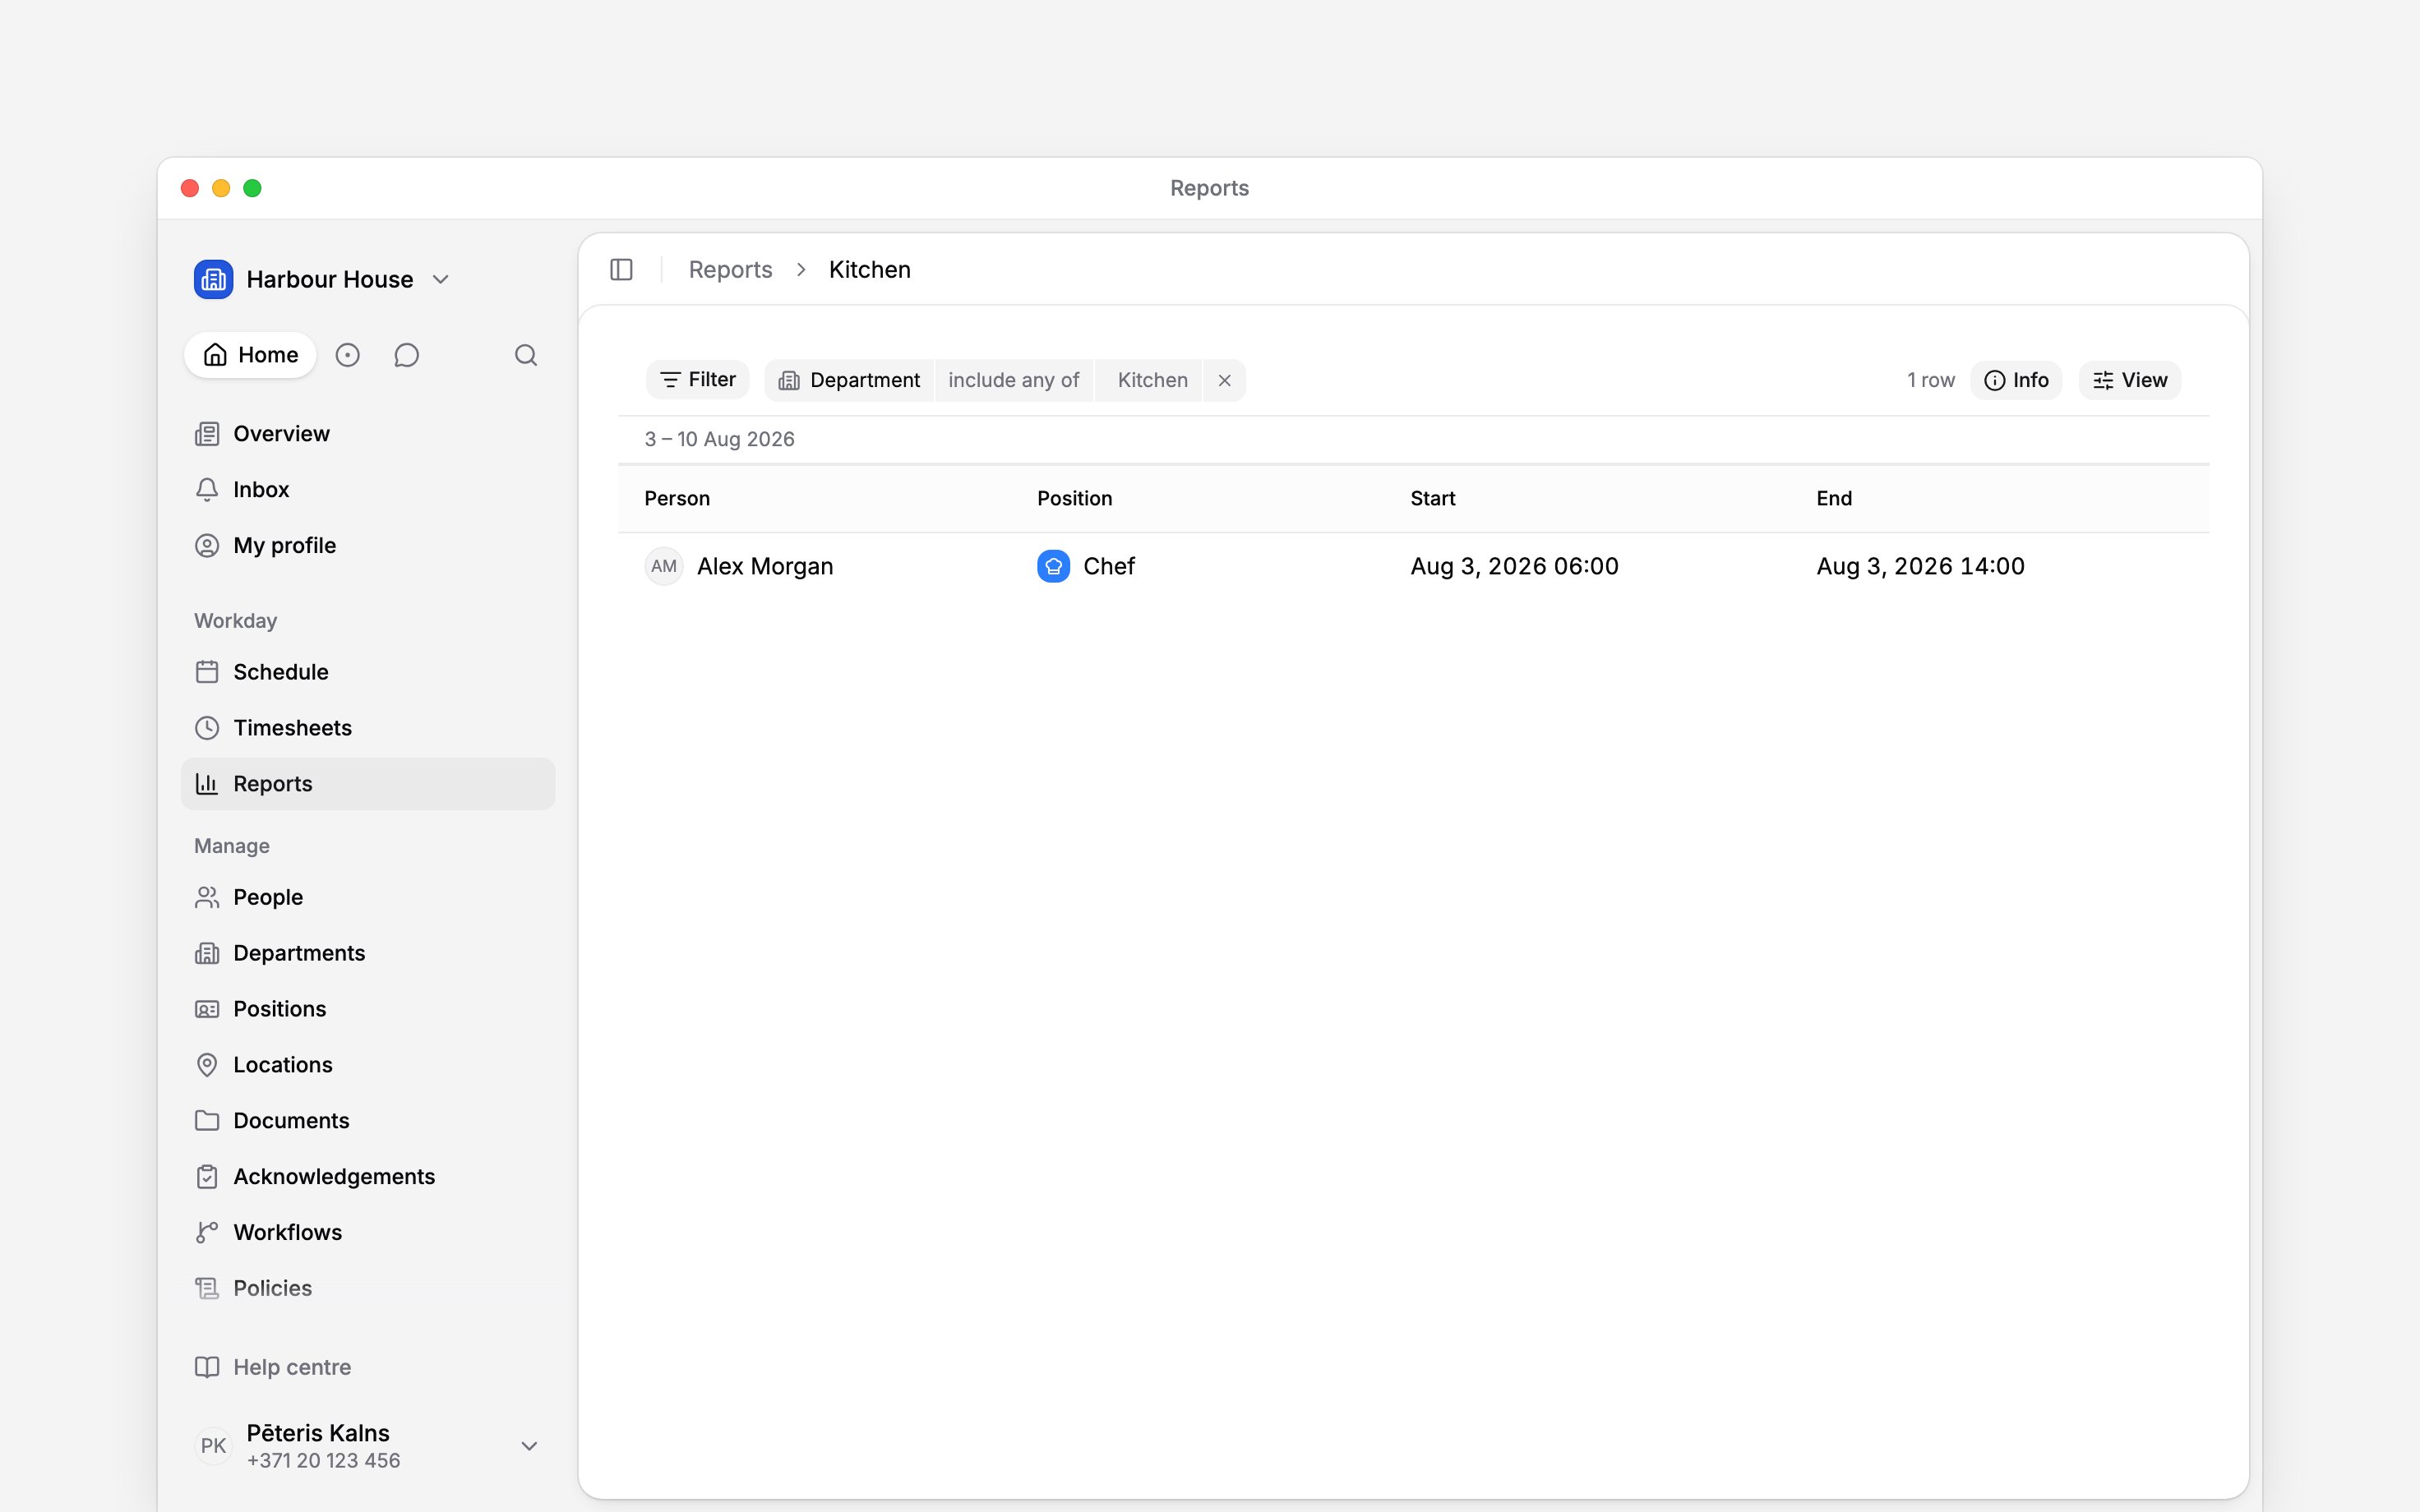
Task: Open Workflows in the sidebar
Action: (367, 1233)
